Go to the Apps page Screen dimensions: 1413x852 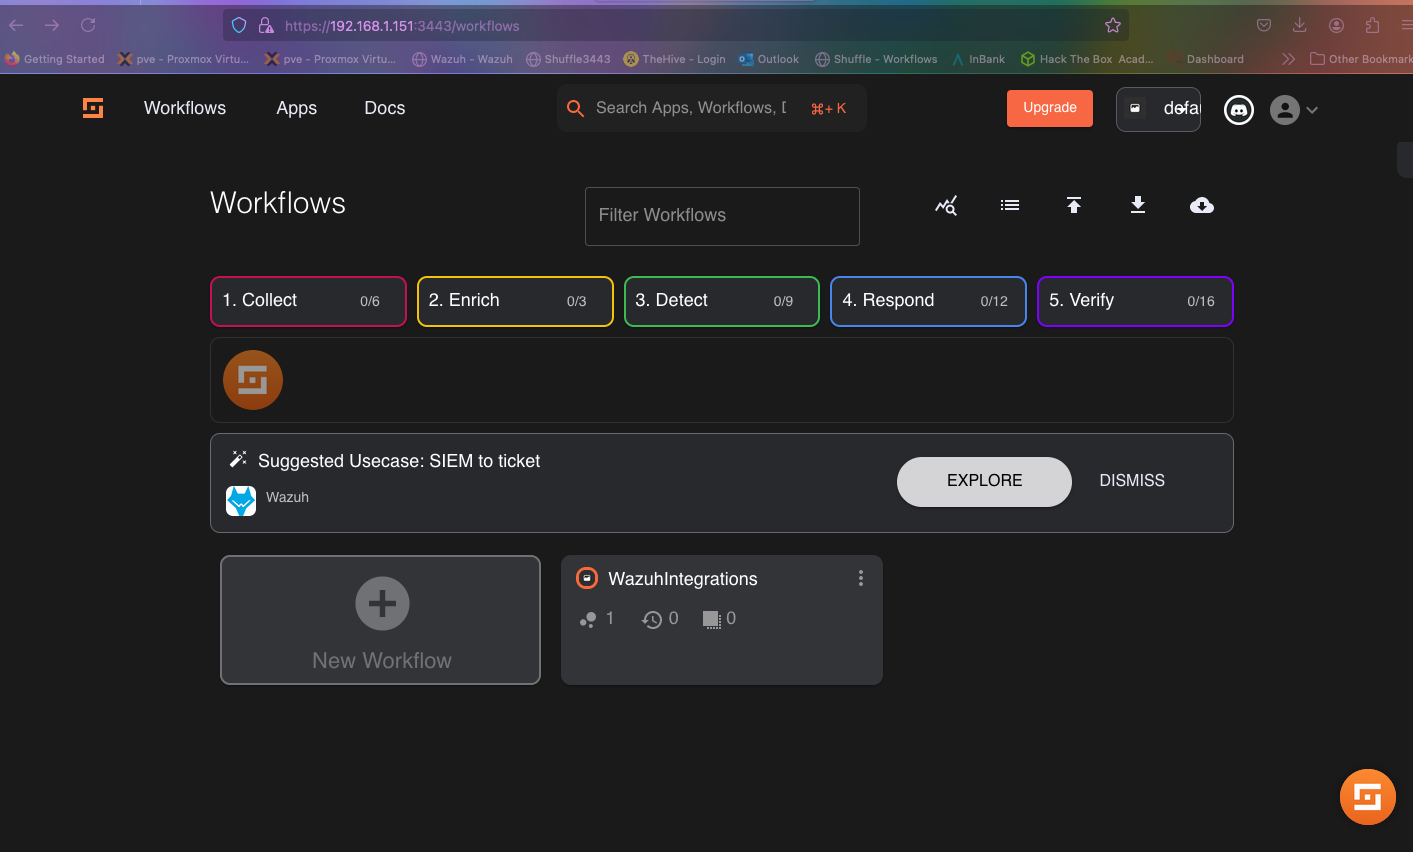[296, 108]
